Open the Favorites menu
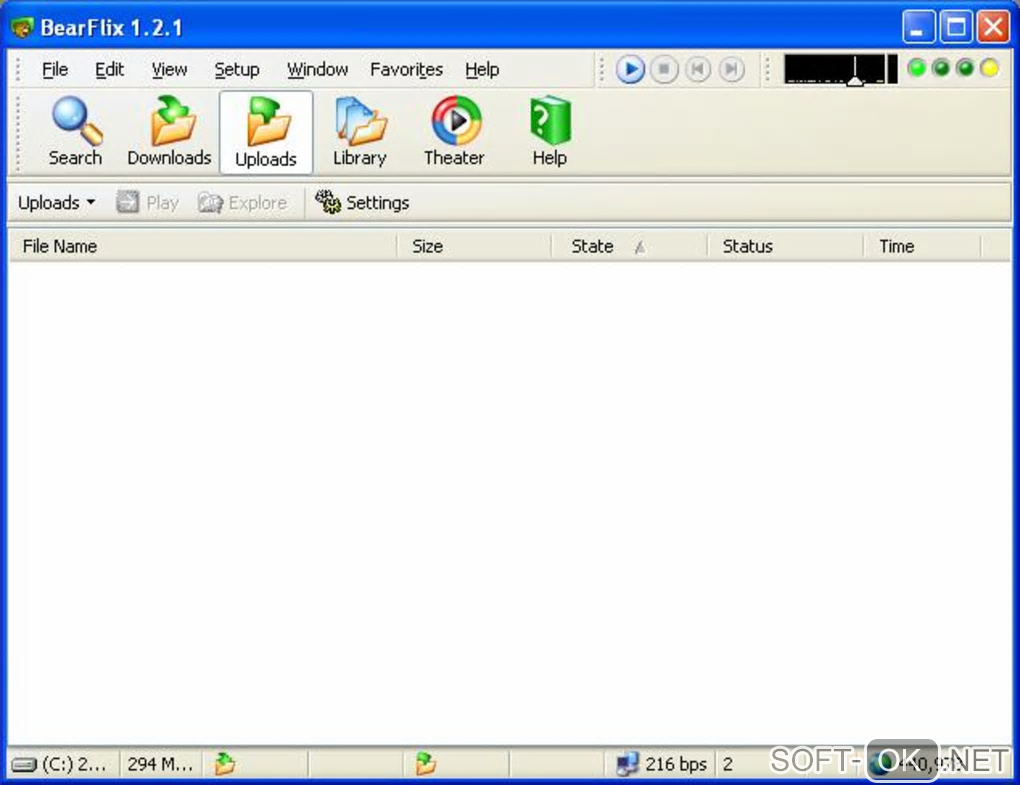The height and width of the screenshot is (785, 1020). (407, 69)
